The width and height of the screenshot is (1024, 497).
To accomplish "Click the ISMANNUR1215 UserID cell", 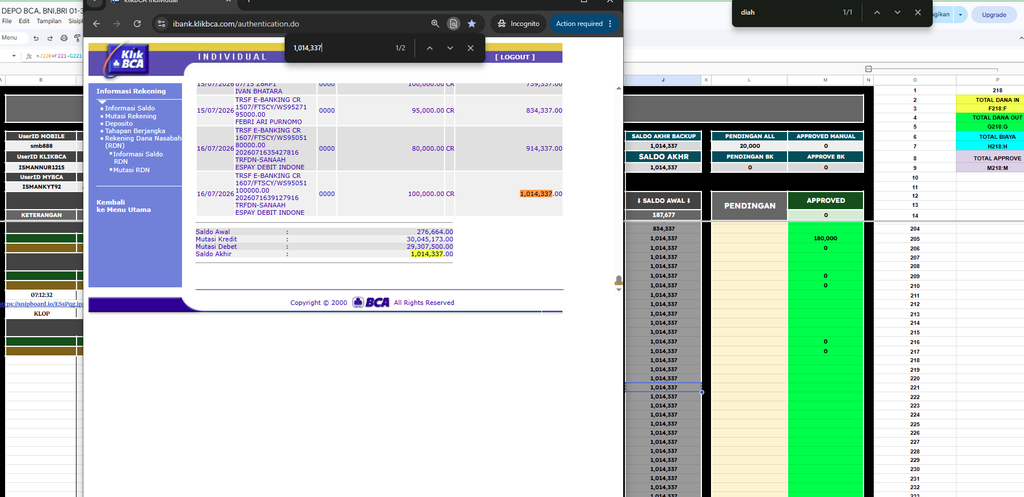I will point(42,167).
